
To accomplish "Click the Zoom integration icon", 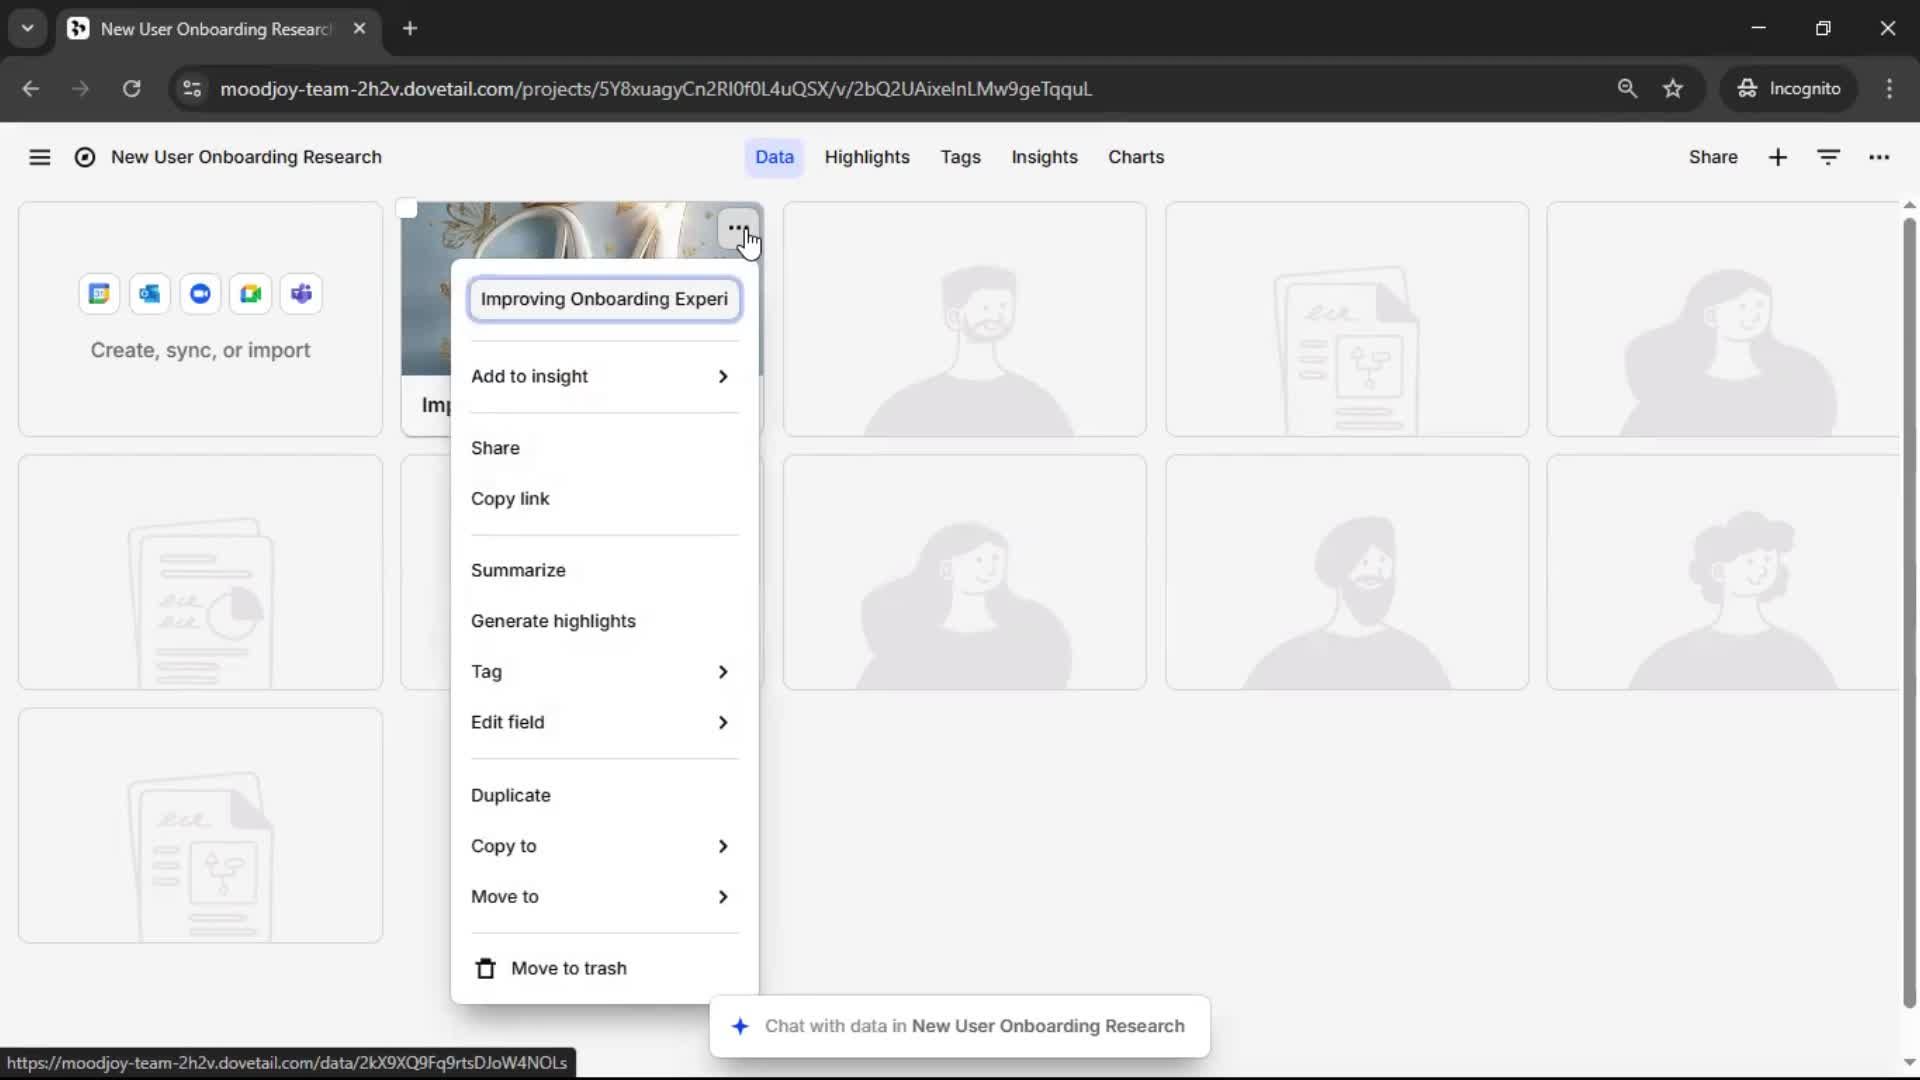I will 200,294.
